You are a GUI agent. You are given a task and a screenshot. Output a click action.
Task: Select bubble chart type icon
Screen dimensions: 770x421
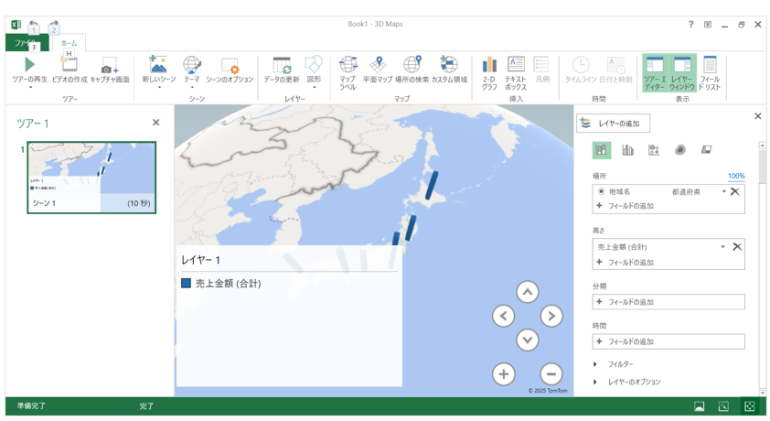point(654,150)
